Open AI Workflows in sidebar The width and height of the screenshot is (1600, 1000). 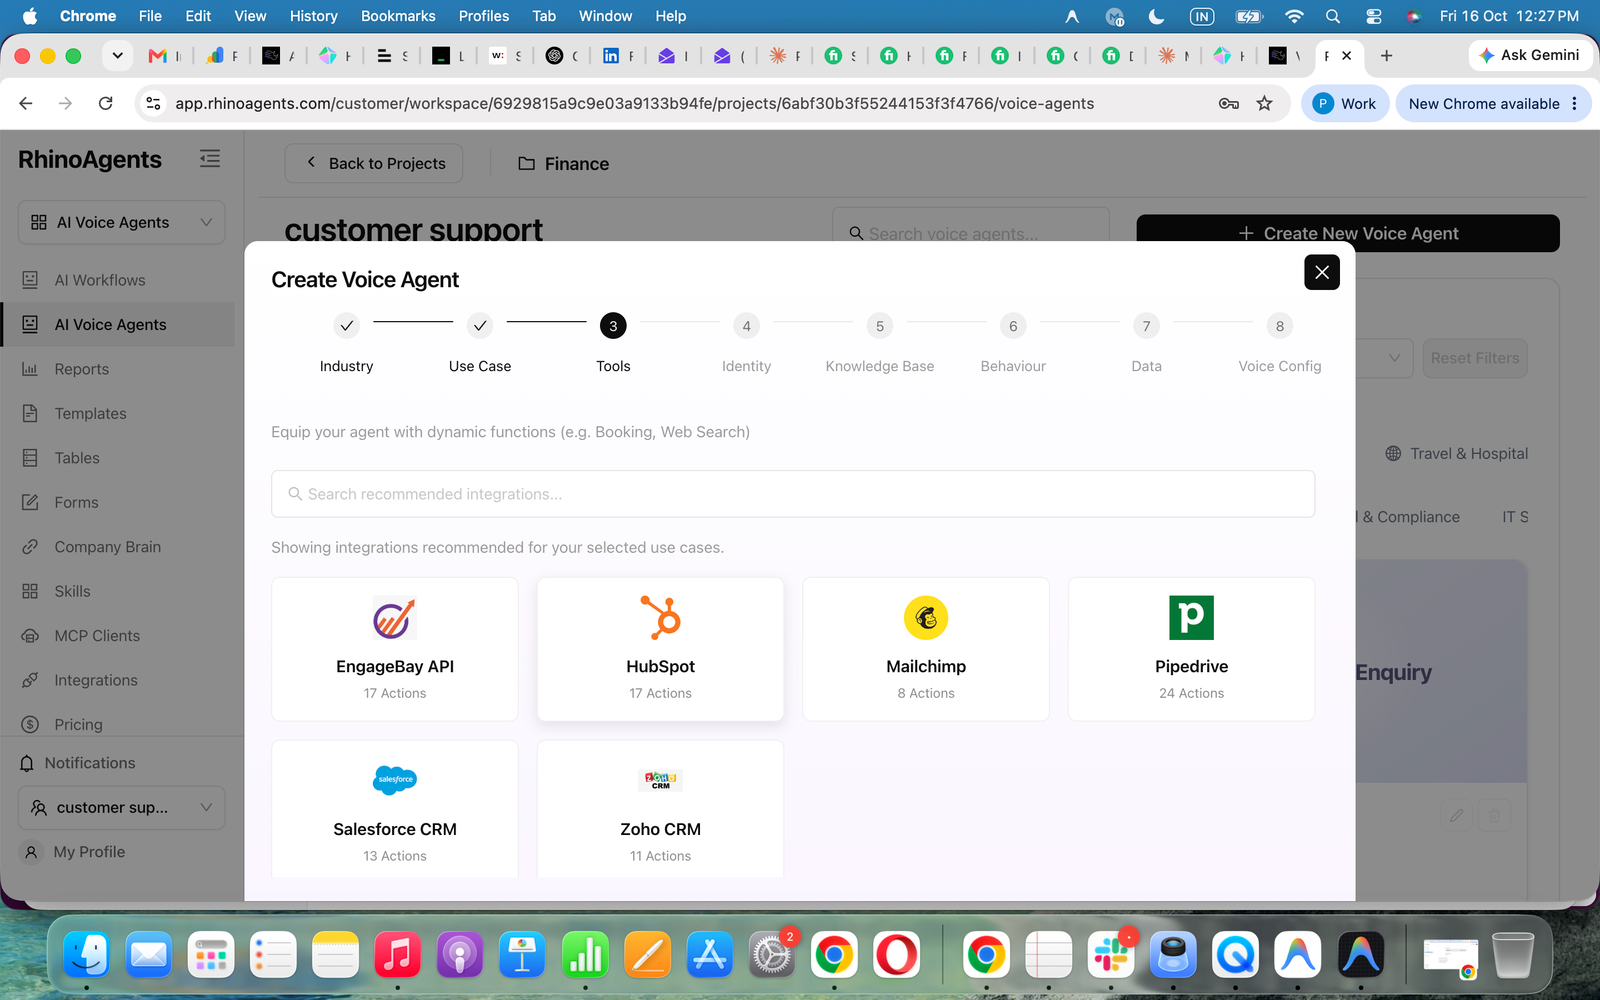pyautogui.click(x=100, y=280)
